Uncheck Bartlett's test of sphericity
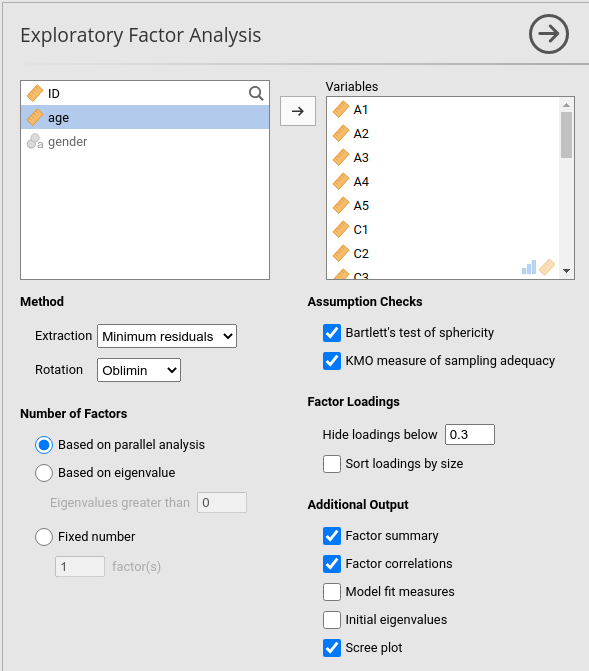The height and width of the screenshot is (671, 589). (x=332, y=333)
